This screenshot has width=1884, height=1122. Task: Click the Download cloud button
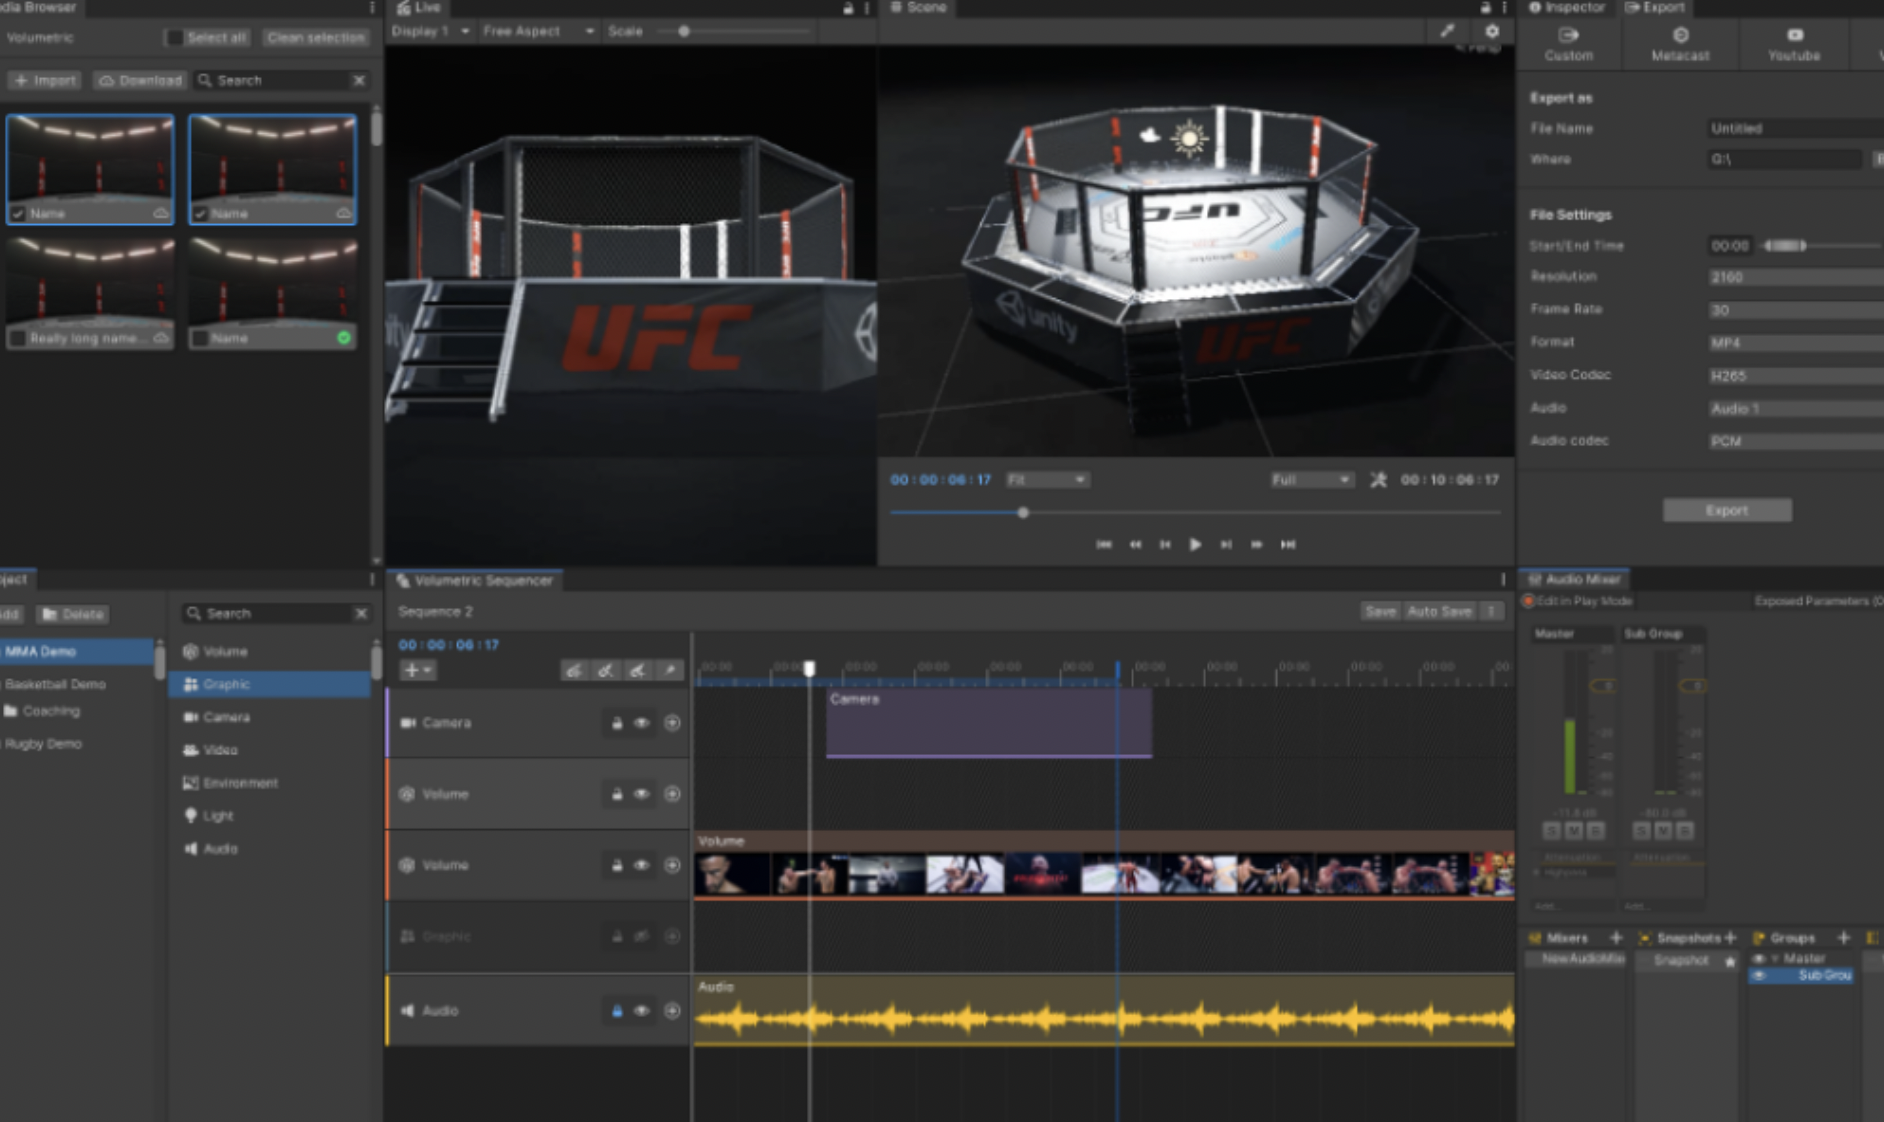(x=140, y=80)
